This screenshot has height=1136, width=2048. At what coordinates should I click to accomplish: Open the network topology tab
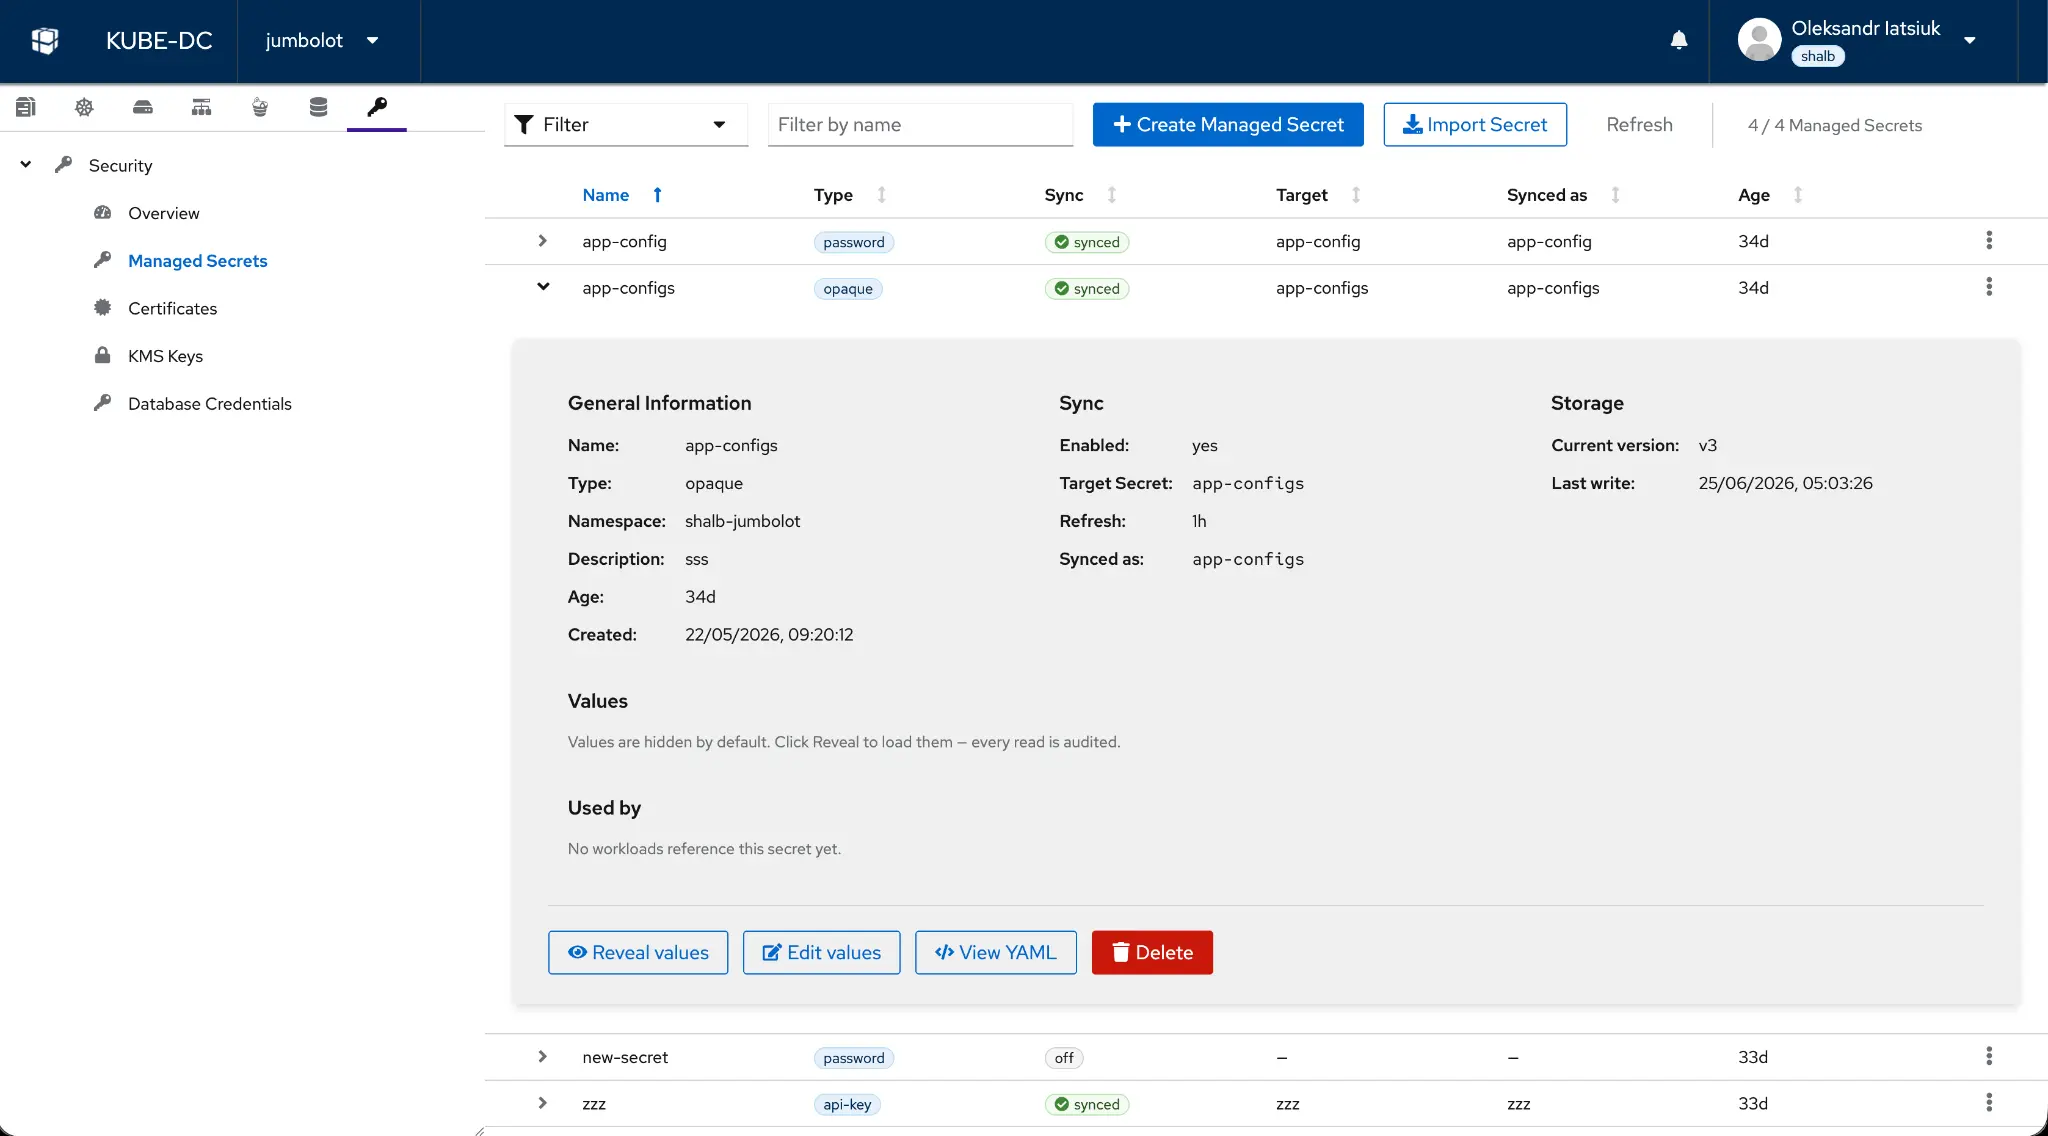pyautogui.click(x=201, y=107)
